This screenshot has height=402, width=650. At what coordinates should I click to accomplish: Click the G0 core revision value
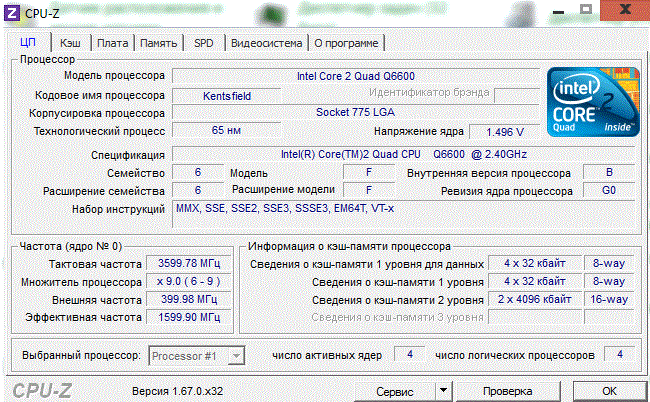609,190
